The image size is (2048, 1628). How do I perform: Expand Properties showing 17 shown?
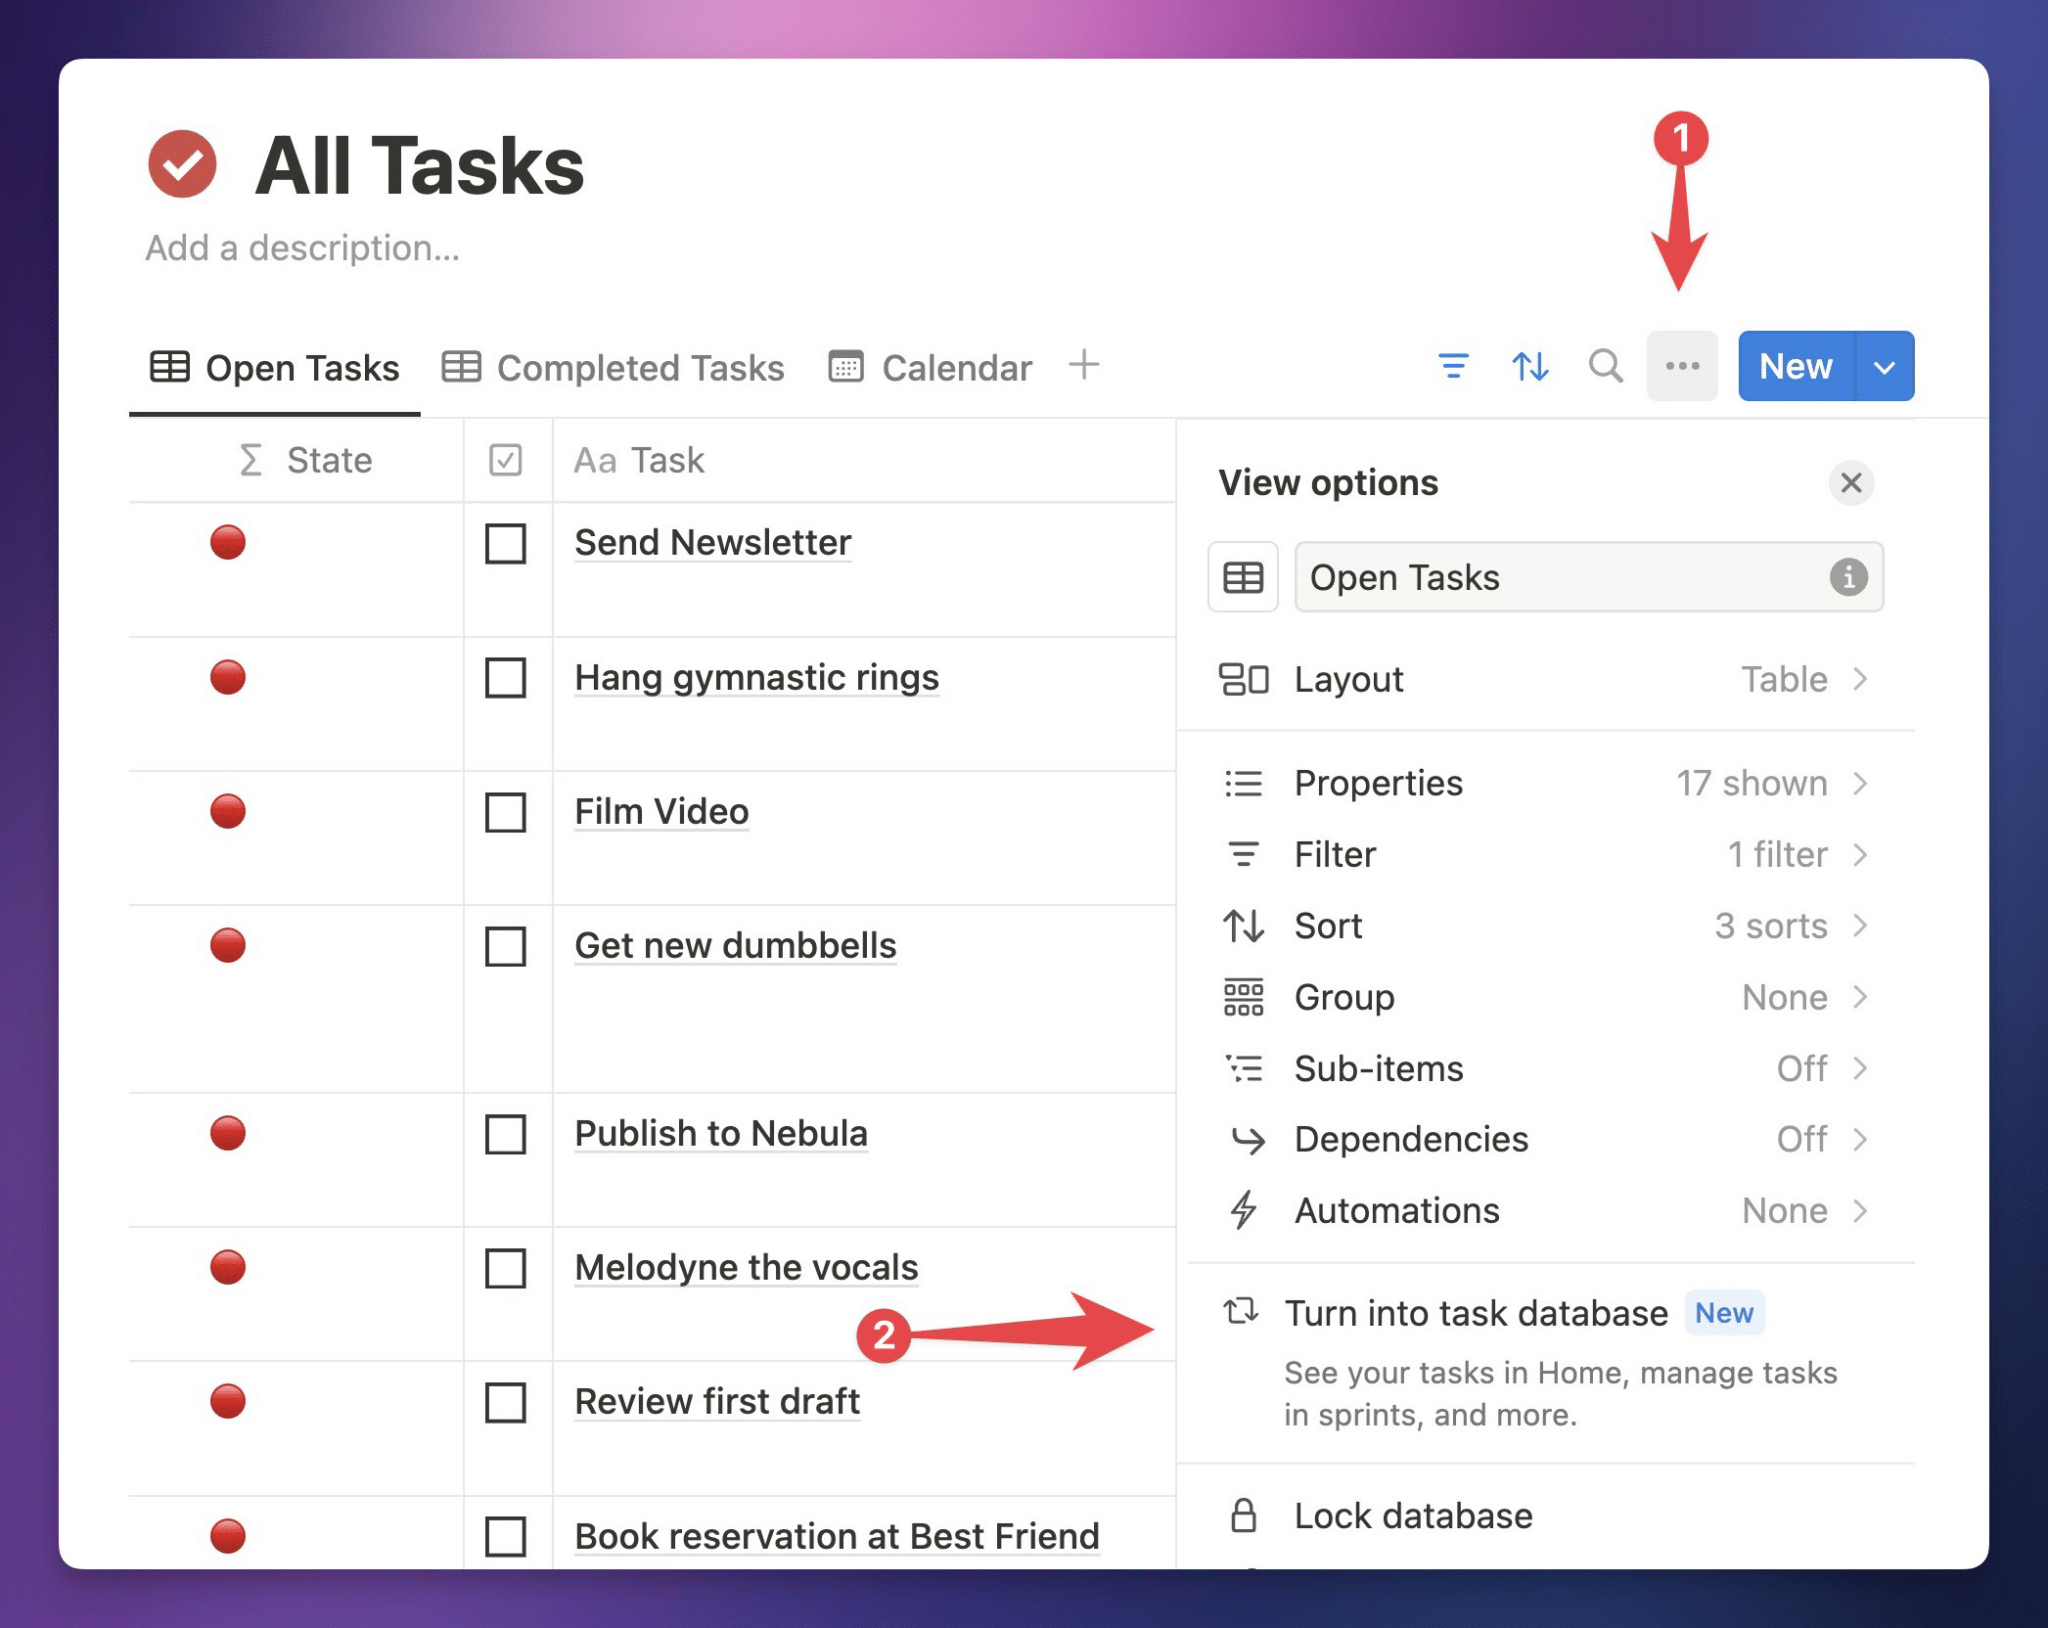tap(1544, 783)
